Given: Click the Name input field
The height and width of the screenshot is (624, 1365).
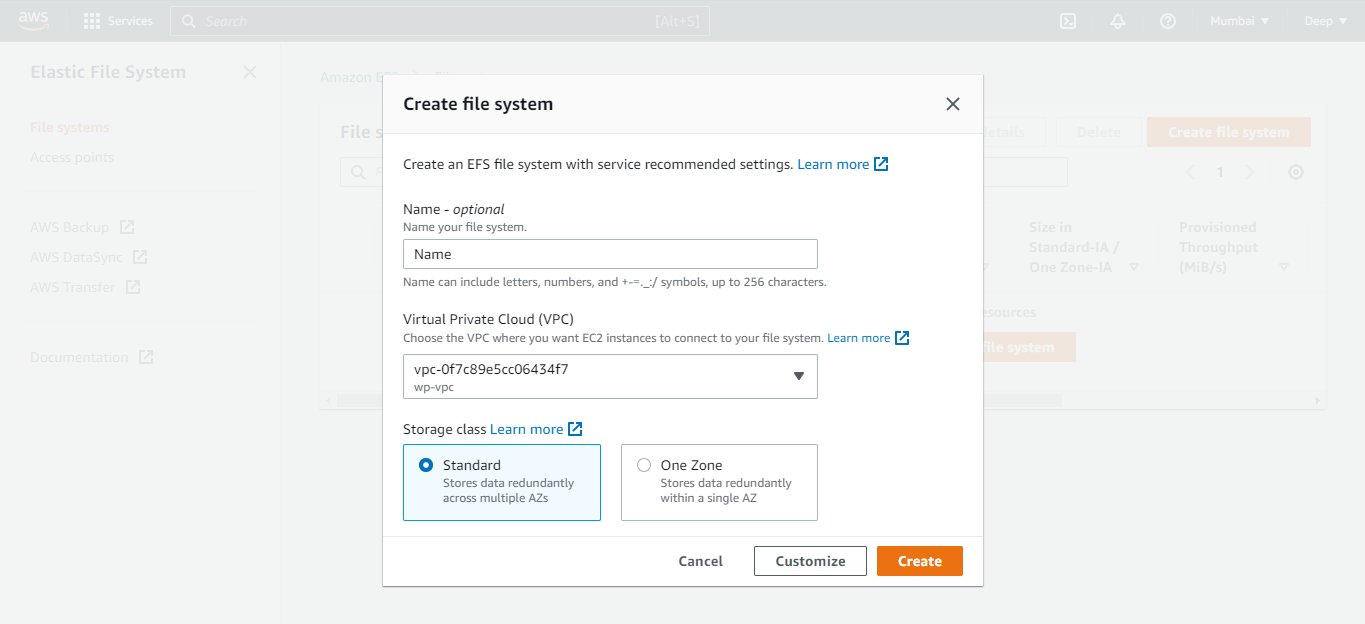Looking at the screenshot, I should click(x=610, y=254).
